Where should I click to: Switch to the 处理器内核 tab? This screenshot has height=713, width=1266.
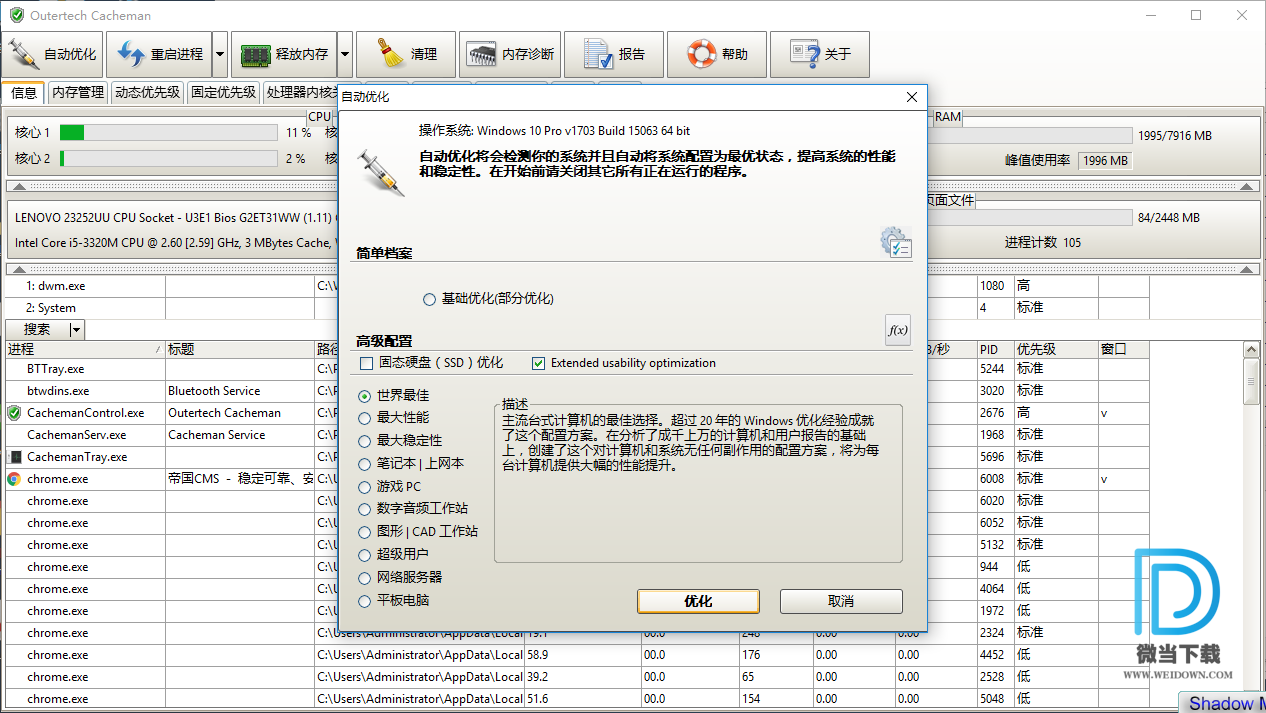[300, 93]
